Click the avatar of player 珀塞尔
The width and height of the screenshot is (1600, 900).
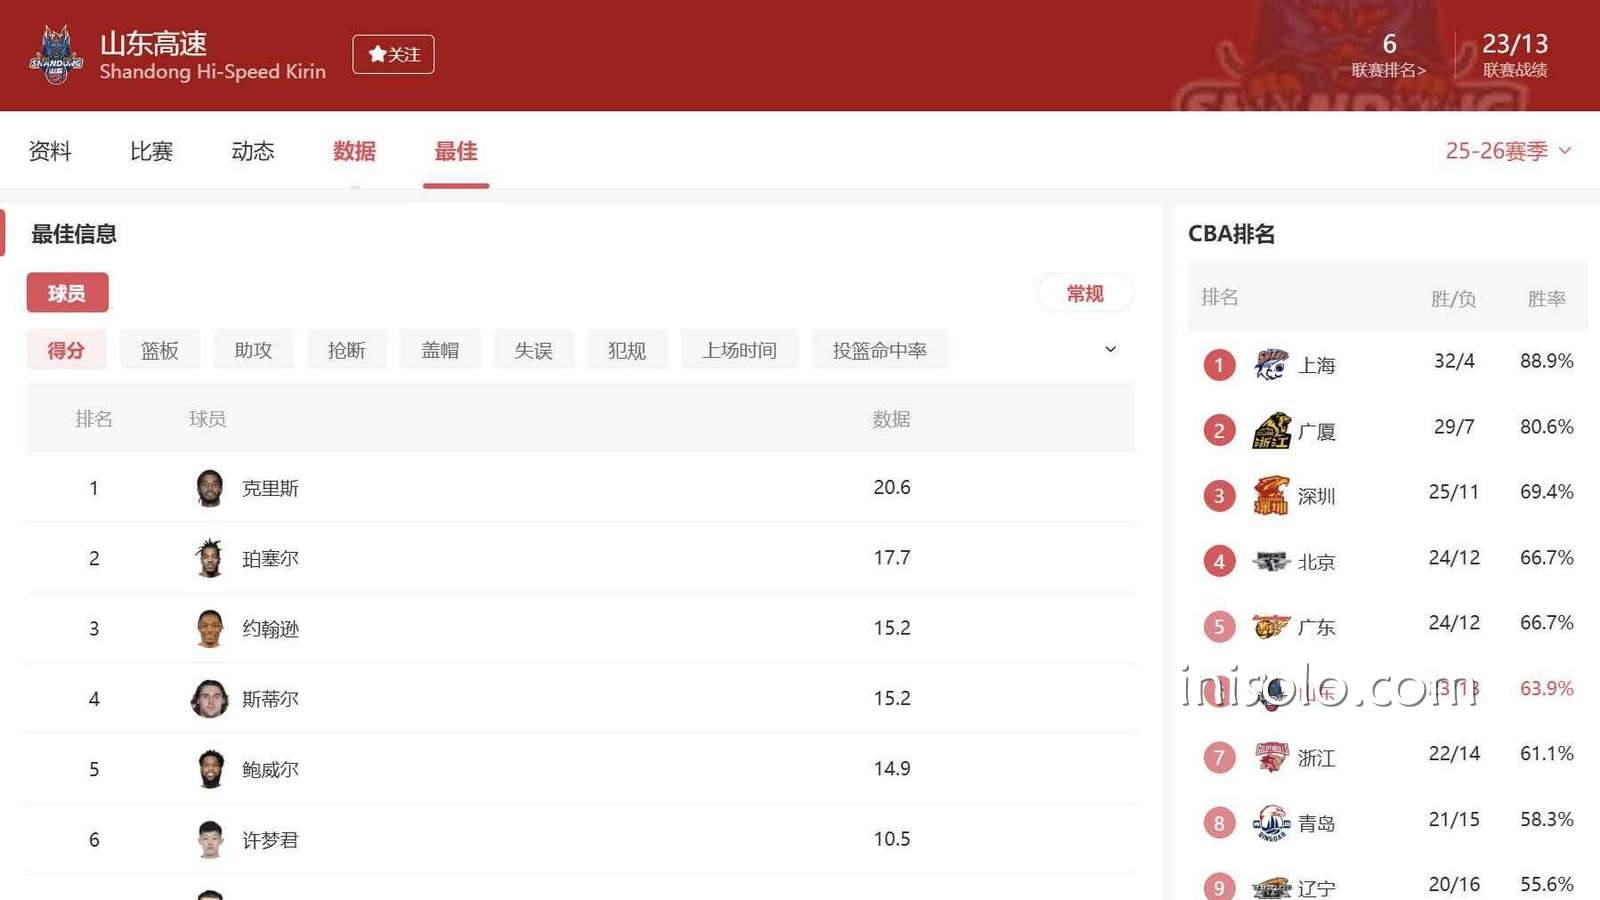(209, 558)
